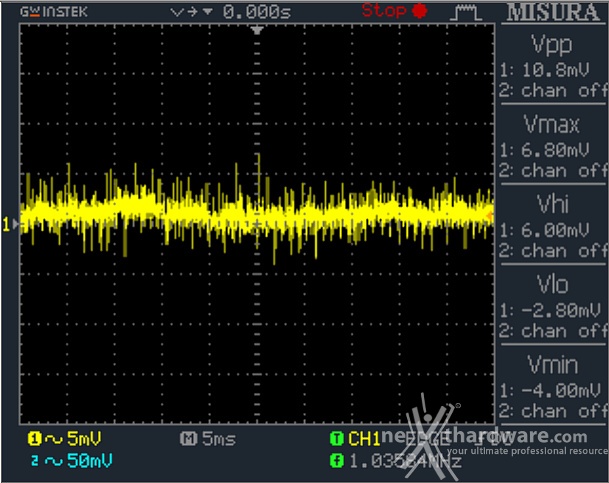Open the MISURA menu title

553,12
